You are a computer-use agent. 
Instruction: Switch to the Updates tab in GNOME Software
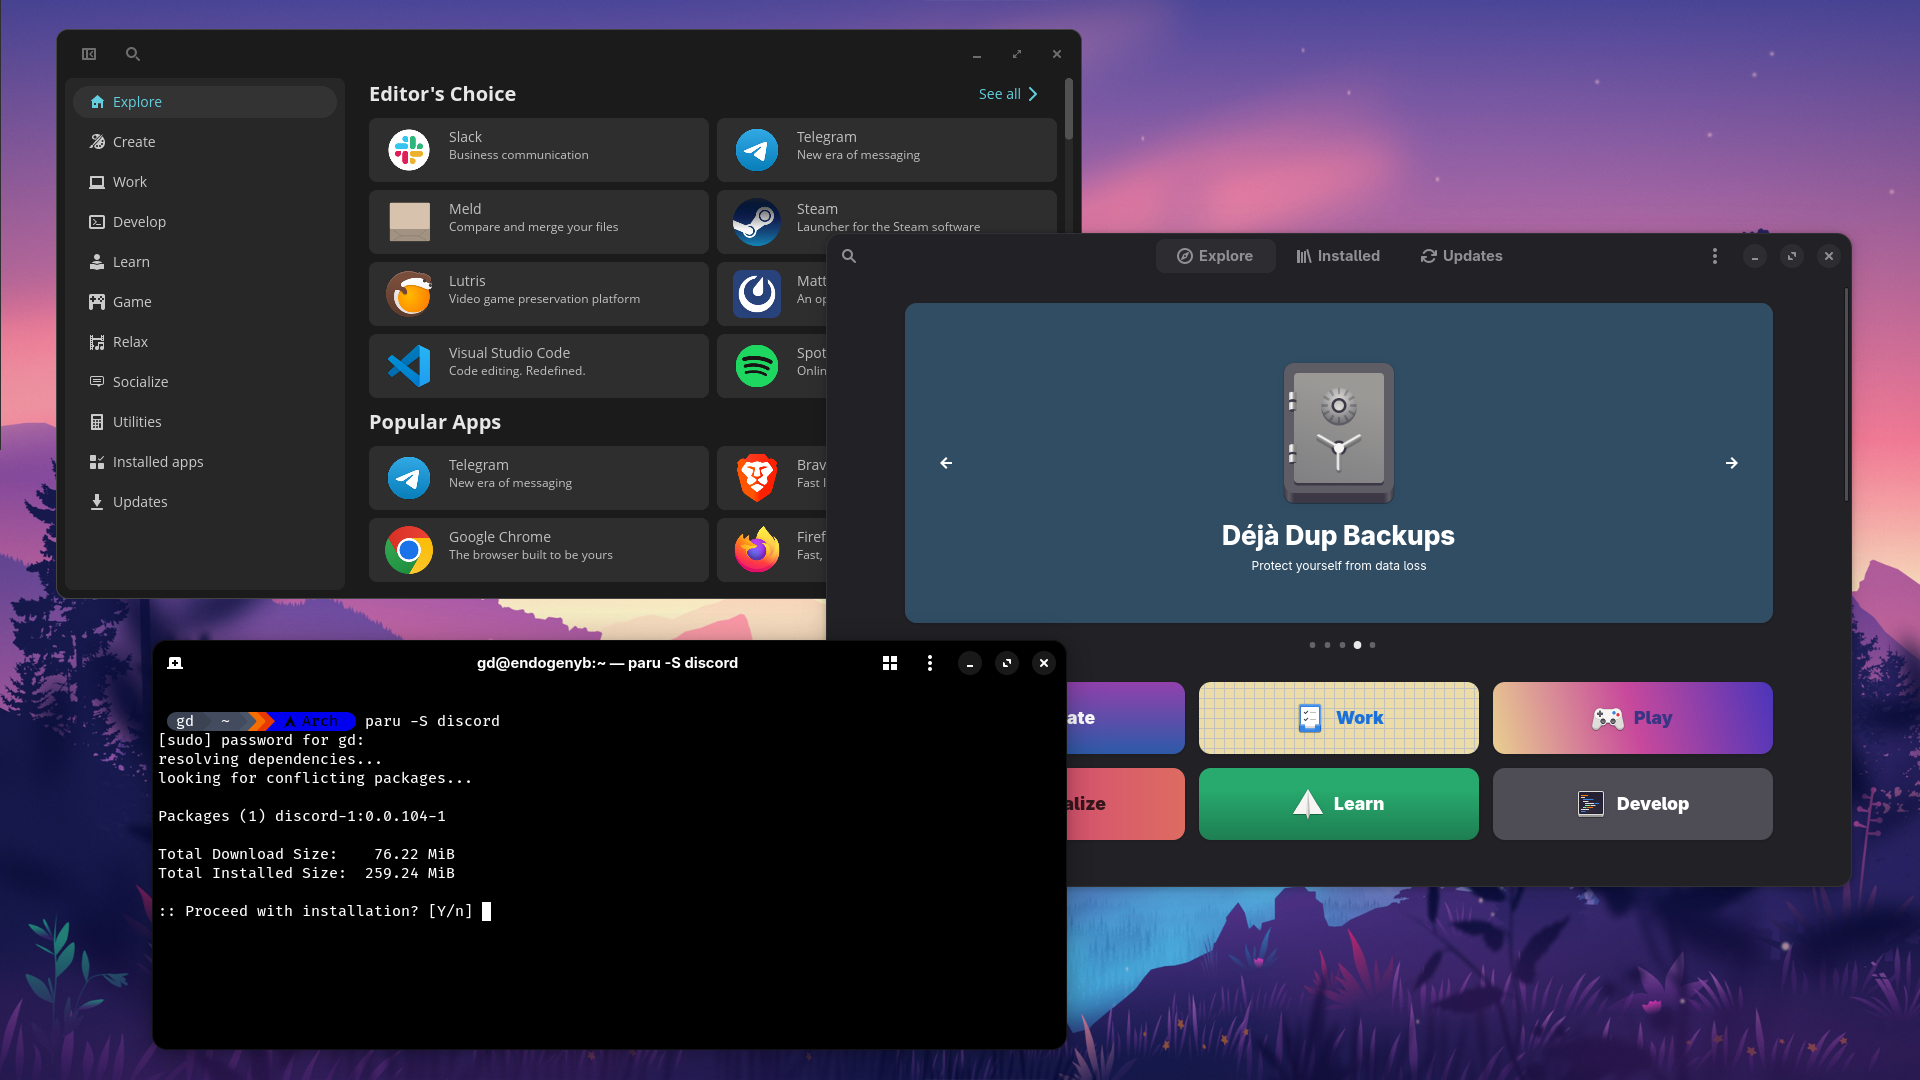tap(1462, 256)
